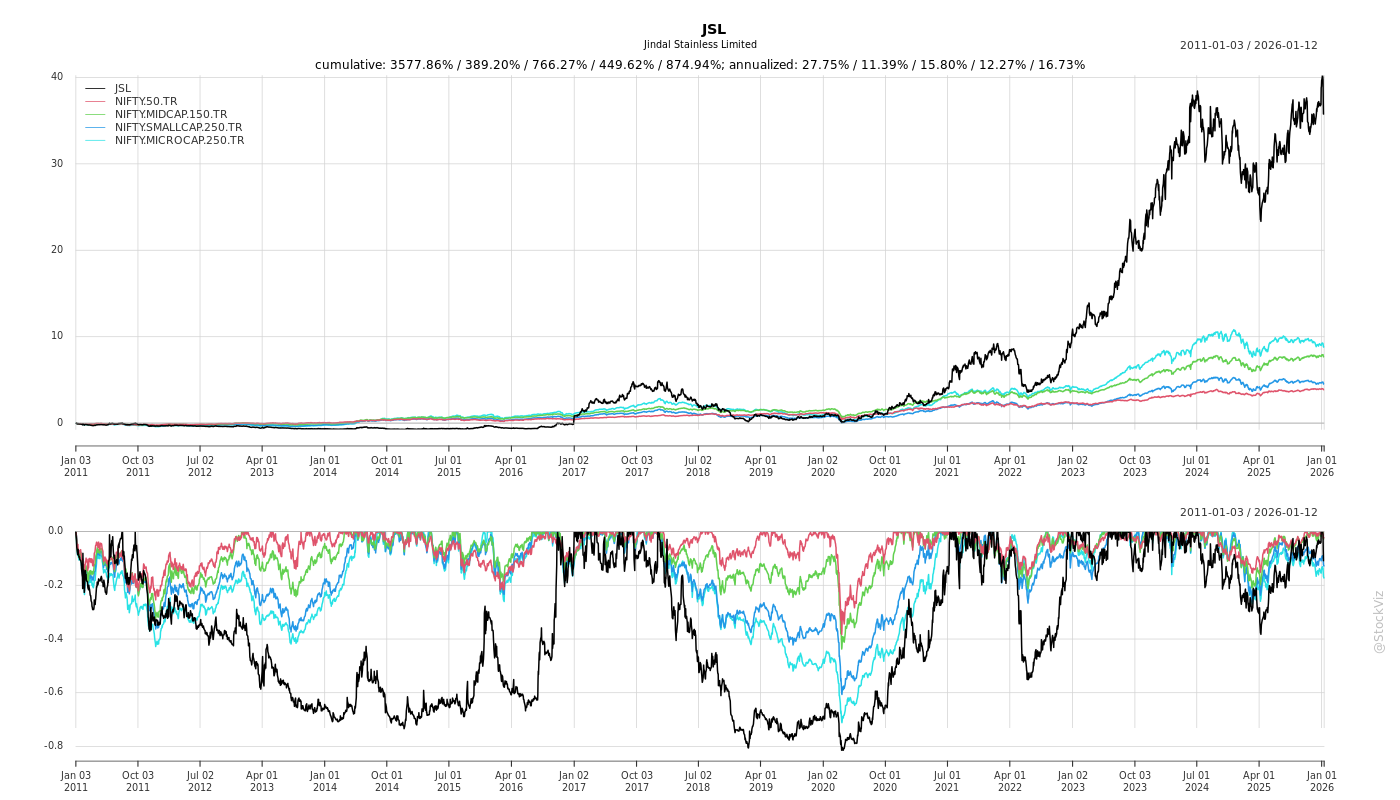1400x800 pixels.
Task: Click the black JSL legend line swatch
Action: pos(95,89)
